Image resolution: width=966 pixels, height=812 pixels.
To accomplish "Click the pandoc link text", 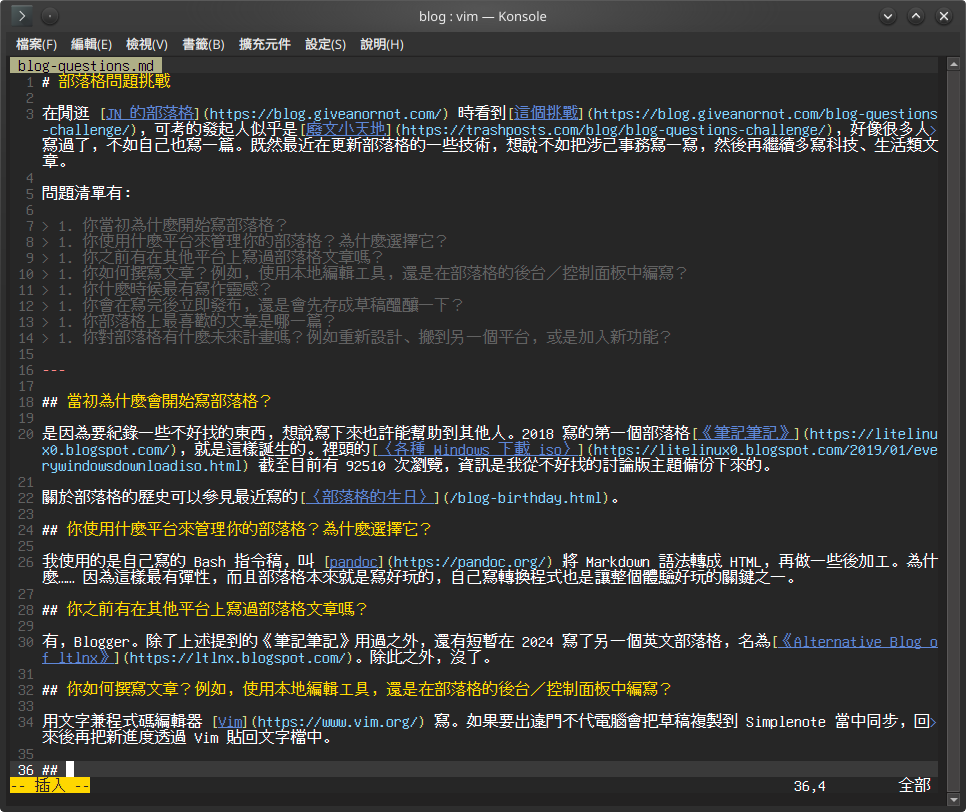I will point(354,561).
